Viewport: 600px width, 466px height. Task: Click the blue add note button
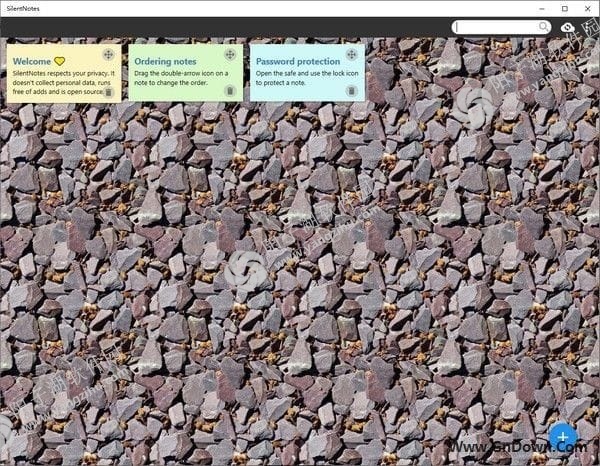click(563, 437)
